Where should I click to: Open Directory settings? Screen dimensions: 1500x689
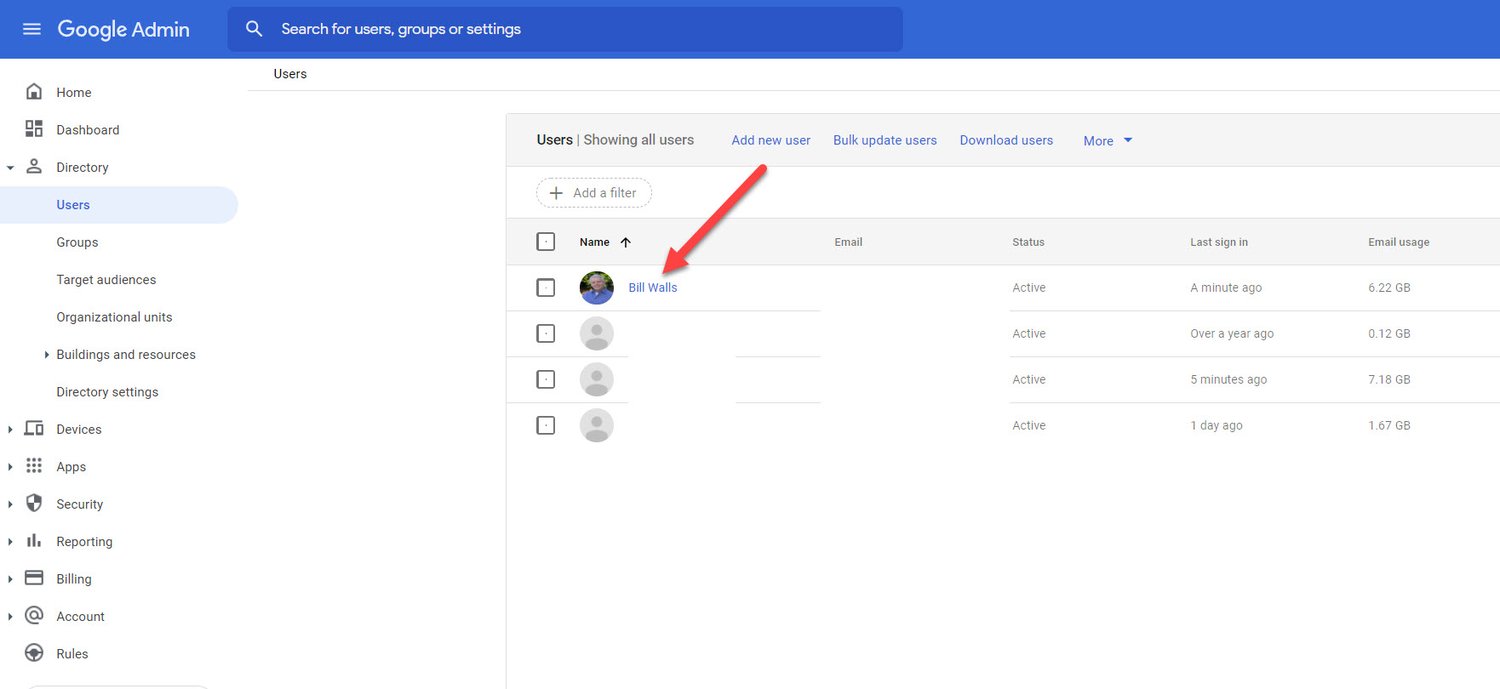pyautogui.click(x=107, y=392)
